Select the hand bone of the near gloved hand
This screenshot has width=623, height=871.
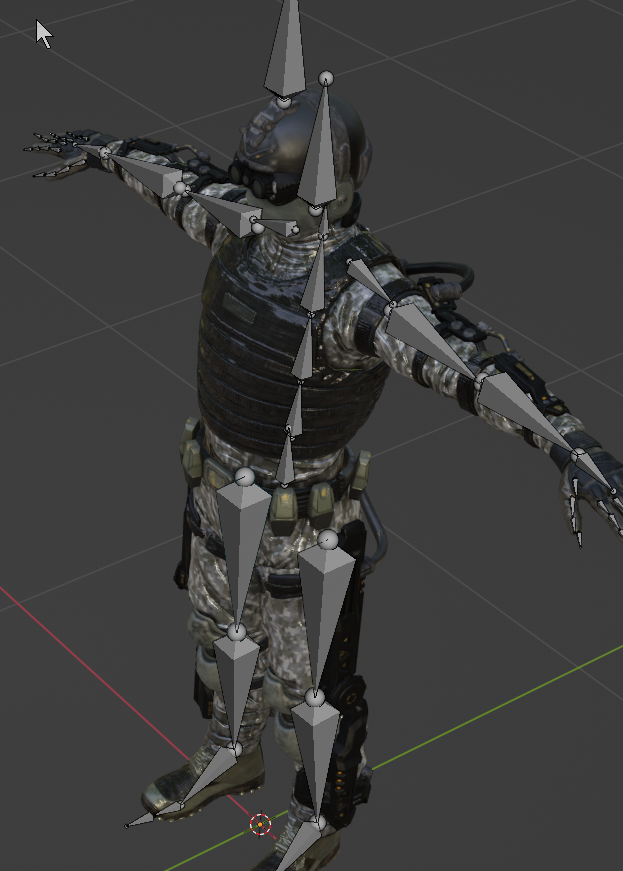(x=594, y=471)
